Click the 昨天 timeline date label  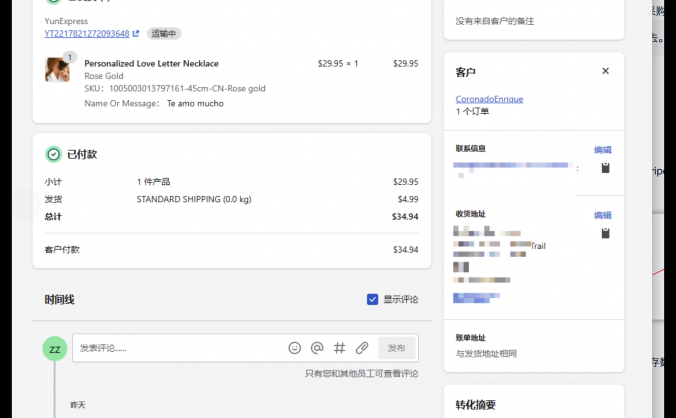click(x=78, y=405)
